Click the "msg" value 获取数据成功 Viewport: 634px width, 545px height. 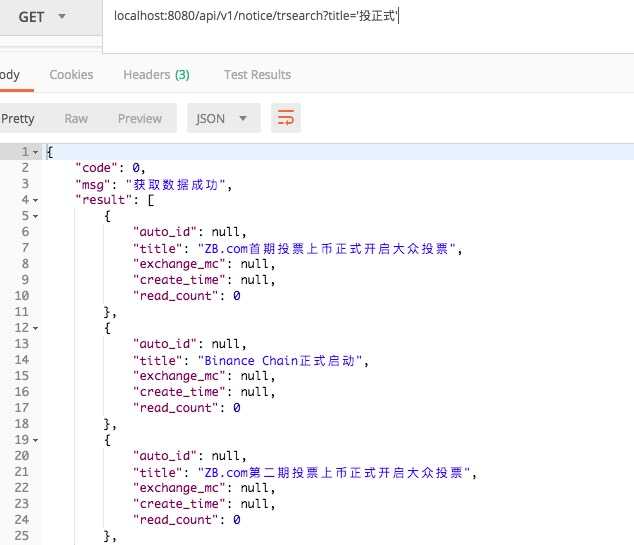pos(175,185)
